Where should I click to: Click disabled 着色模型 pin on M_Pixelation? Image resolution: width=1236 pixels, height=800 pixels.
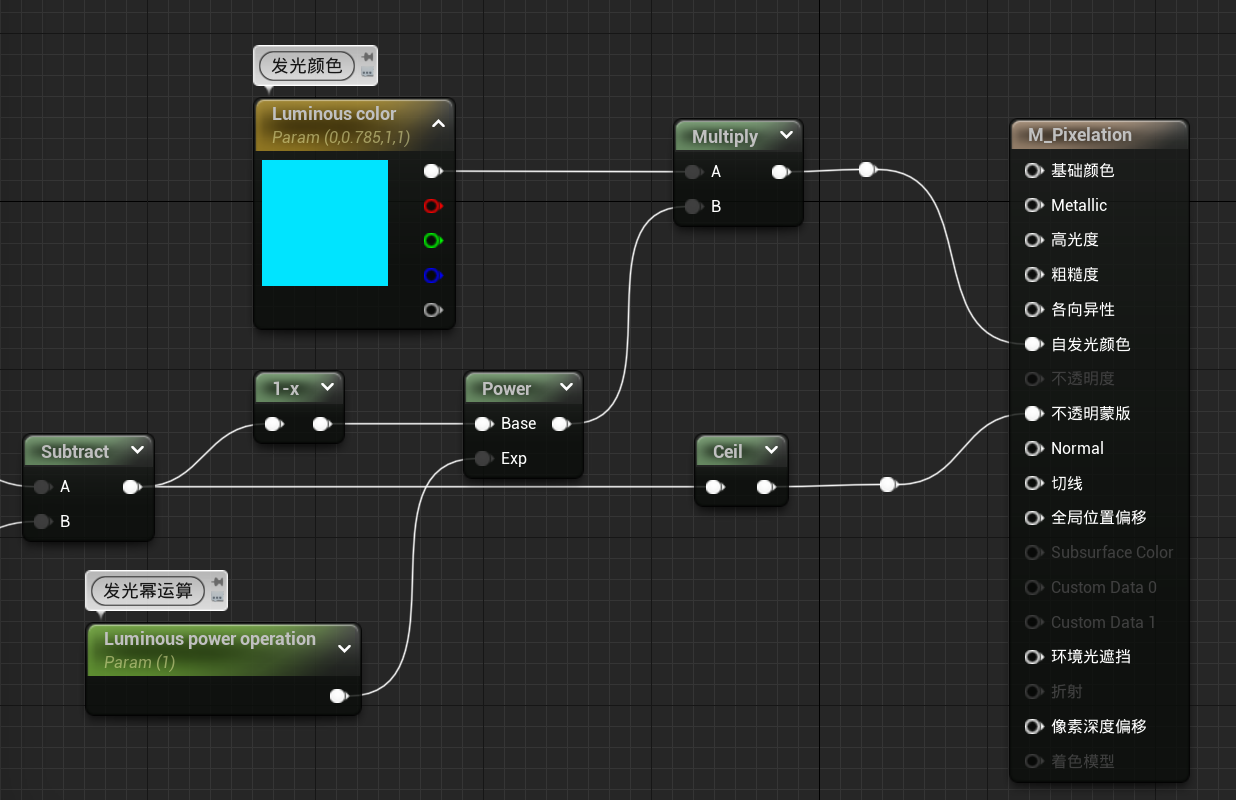[x=1034, y=761]
